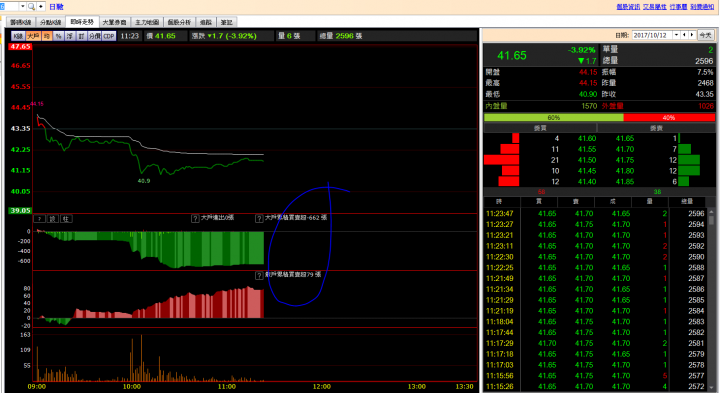Click the 40.9 low label on chart
Image resolution: width=720 pixels, height=393 pixels.
point(144,181)
